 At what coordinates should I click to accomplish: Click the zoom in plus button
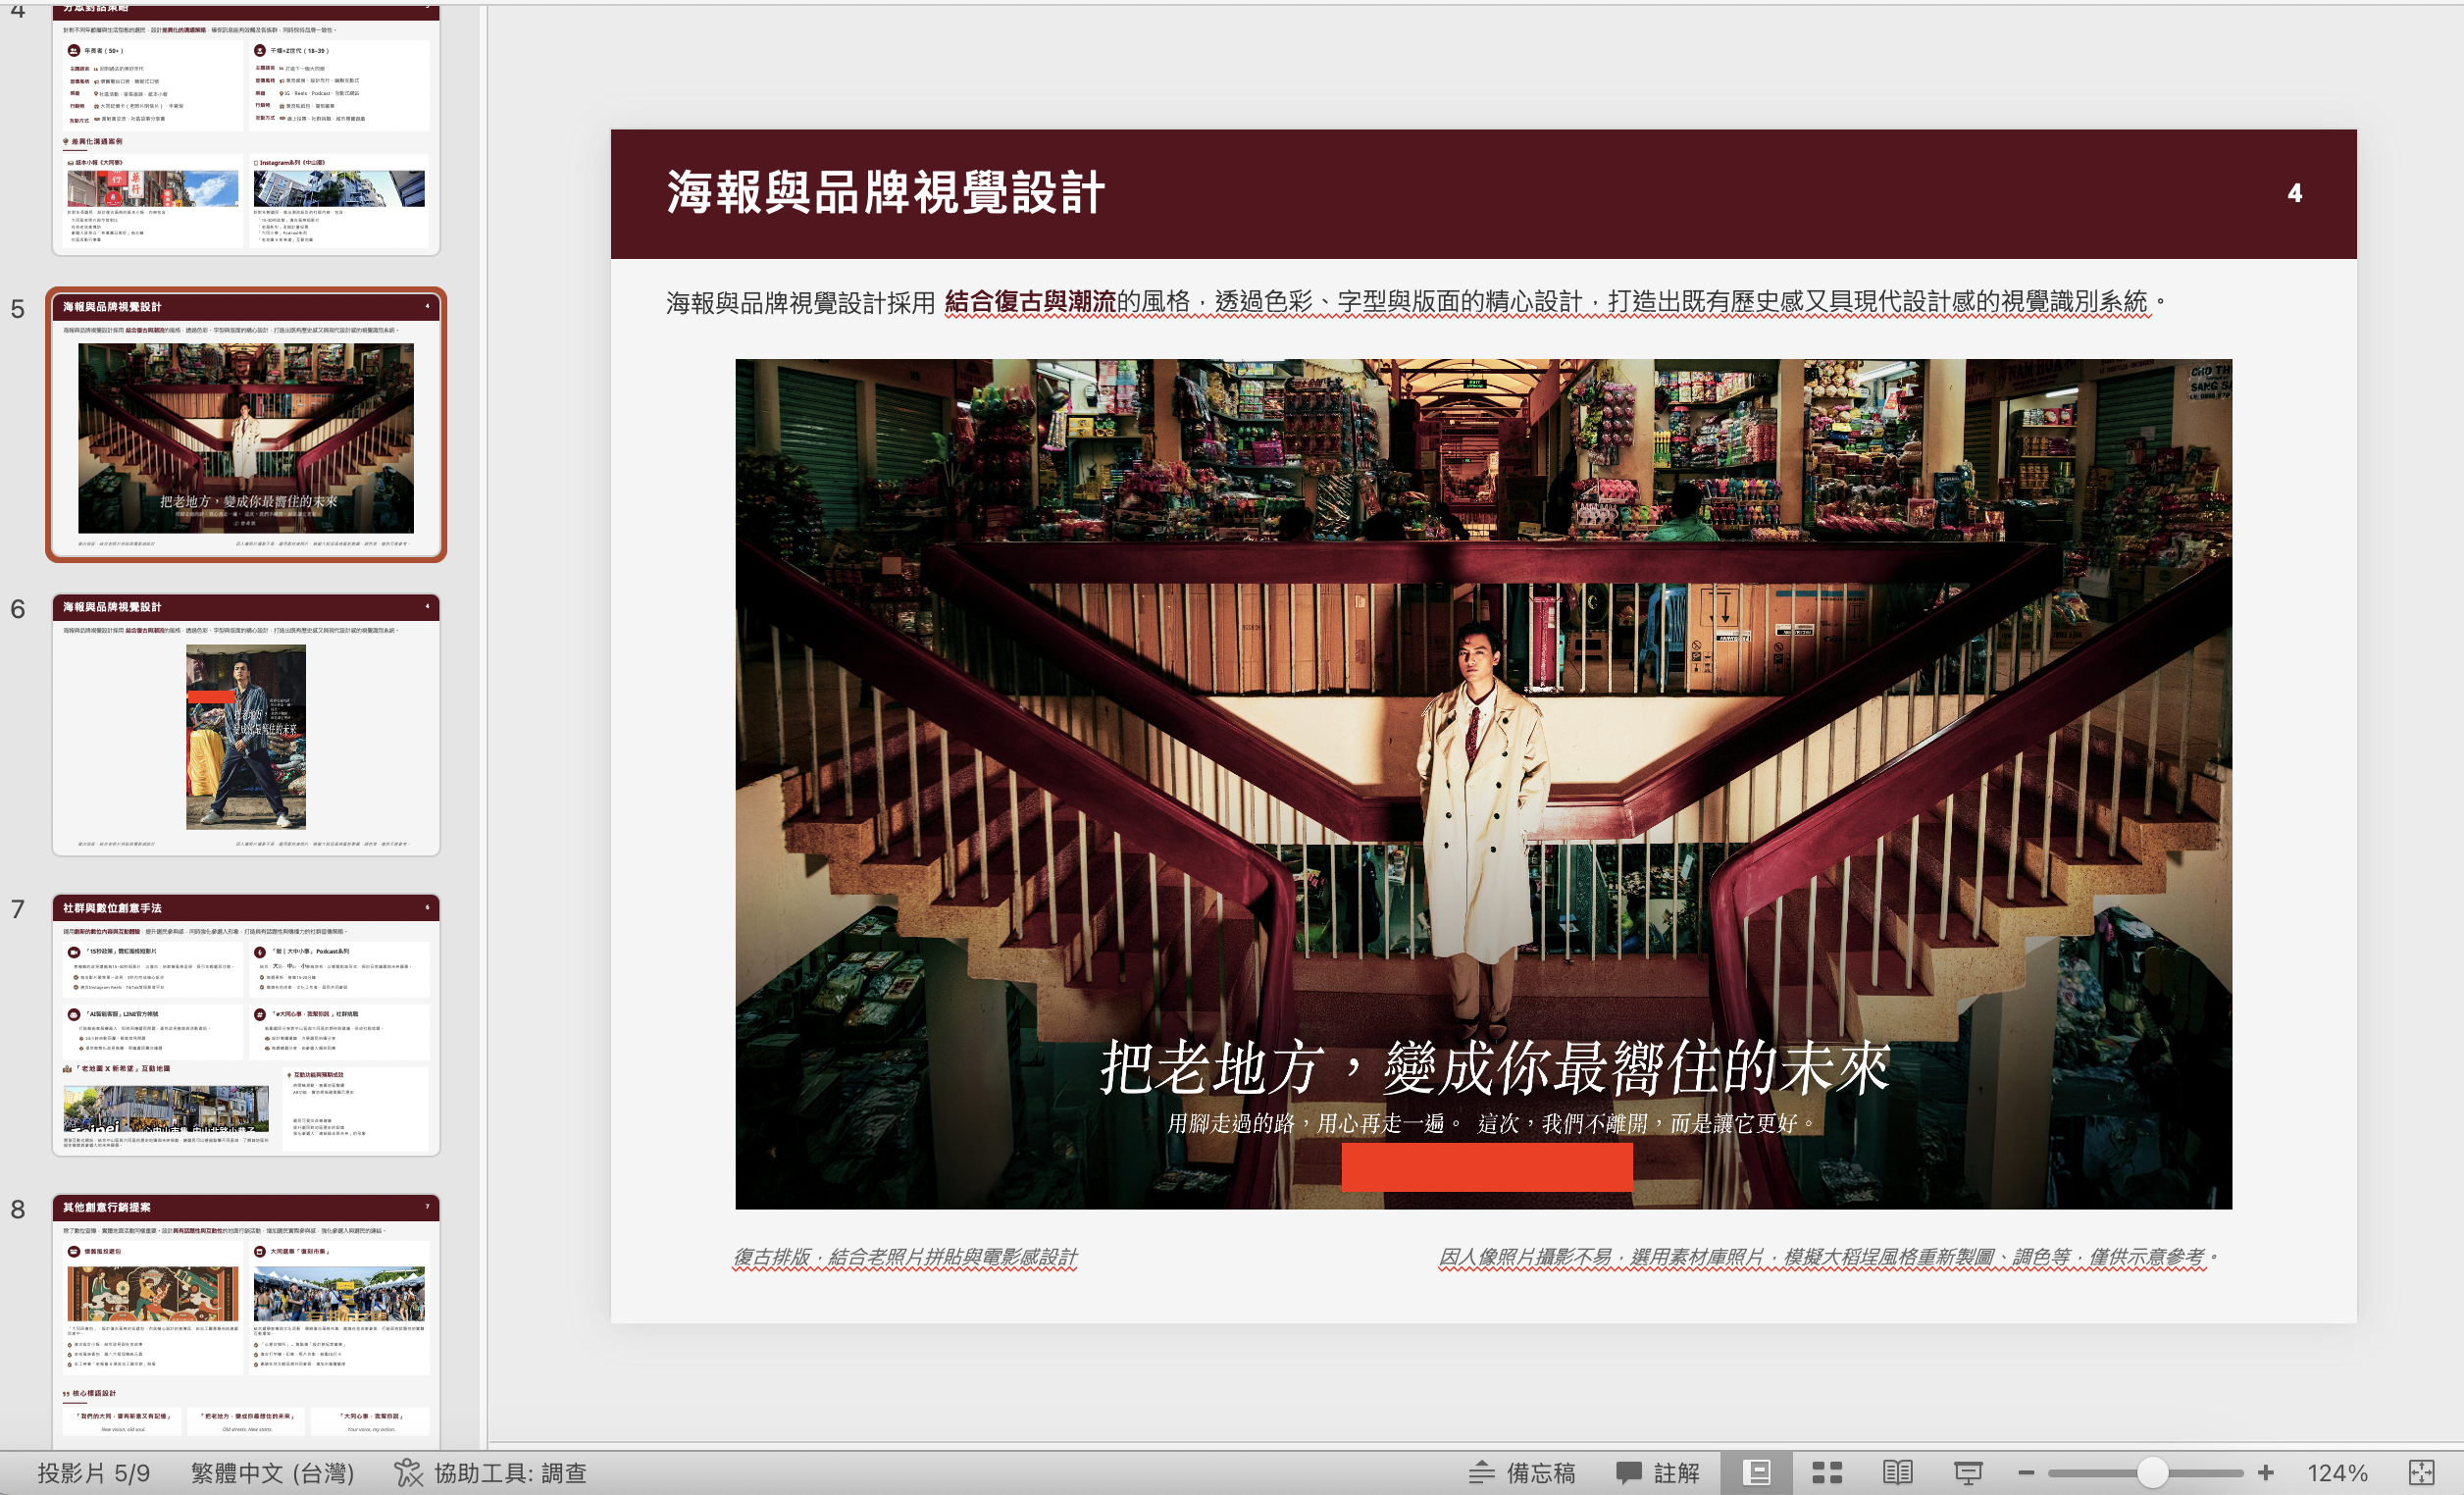(2265, 1472)
